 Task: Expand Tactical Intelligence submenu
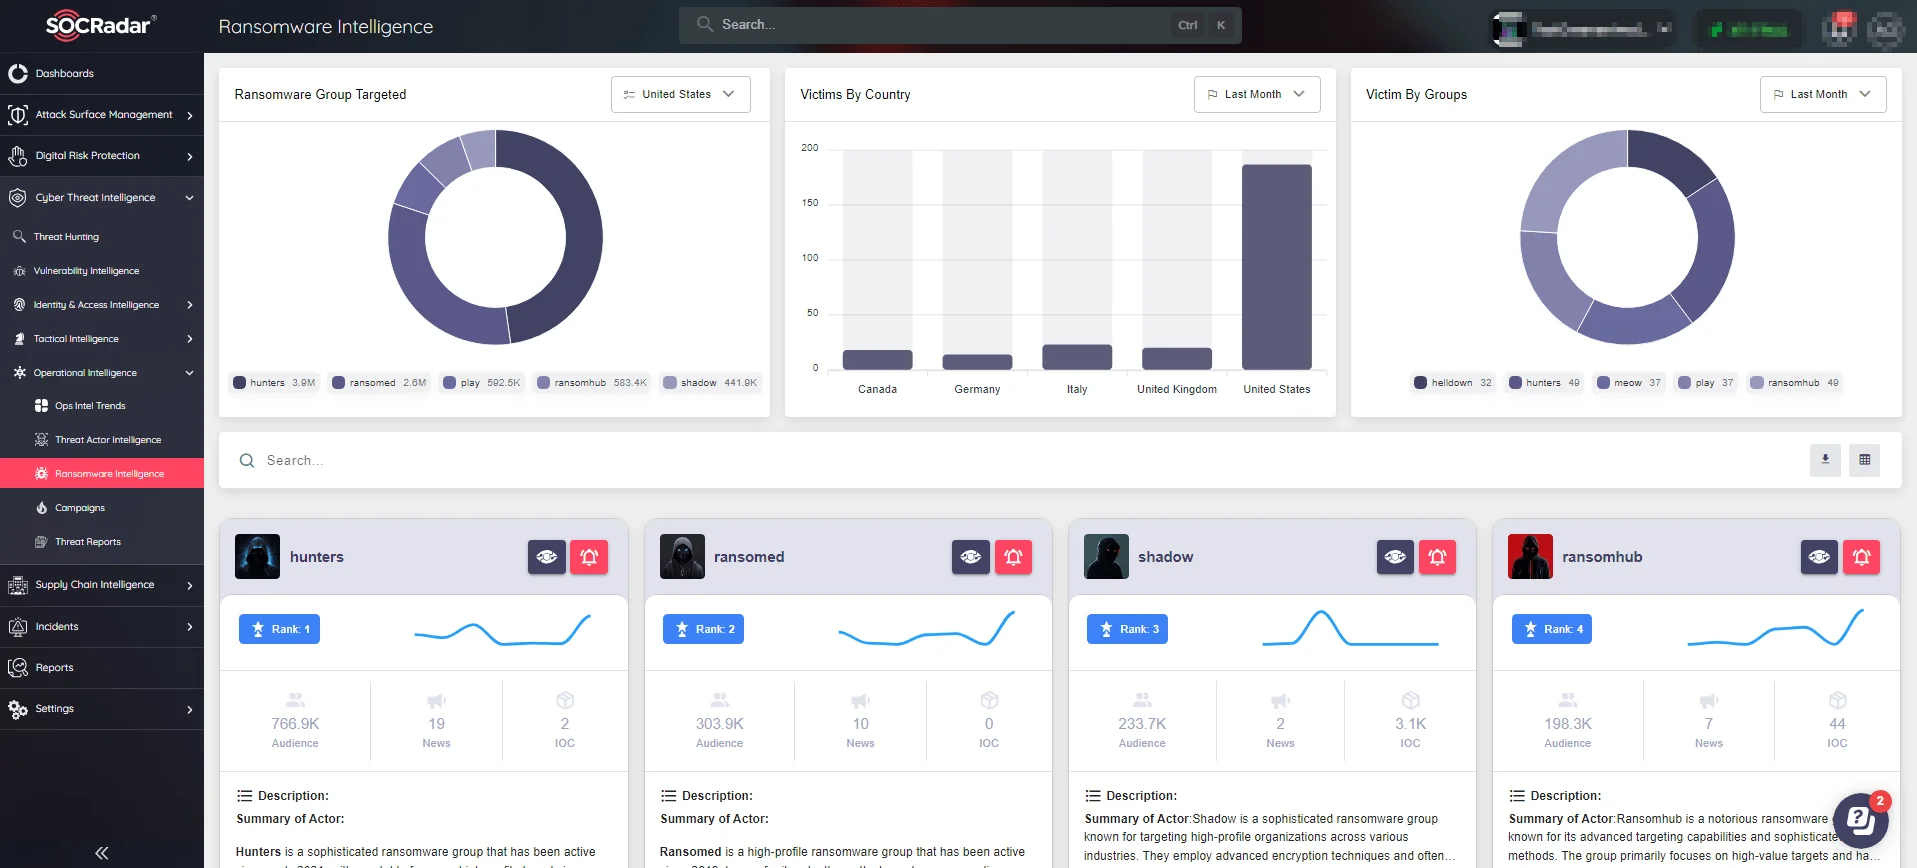point(102,339)
